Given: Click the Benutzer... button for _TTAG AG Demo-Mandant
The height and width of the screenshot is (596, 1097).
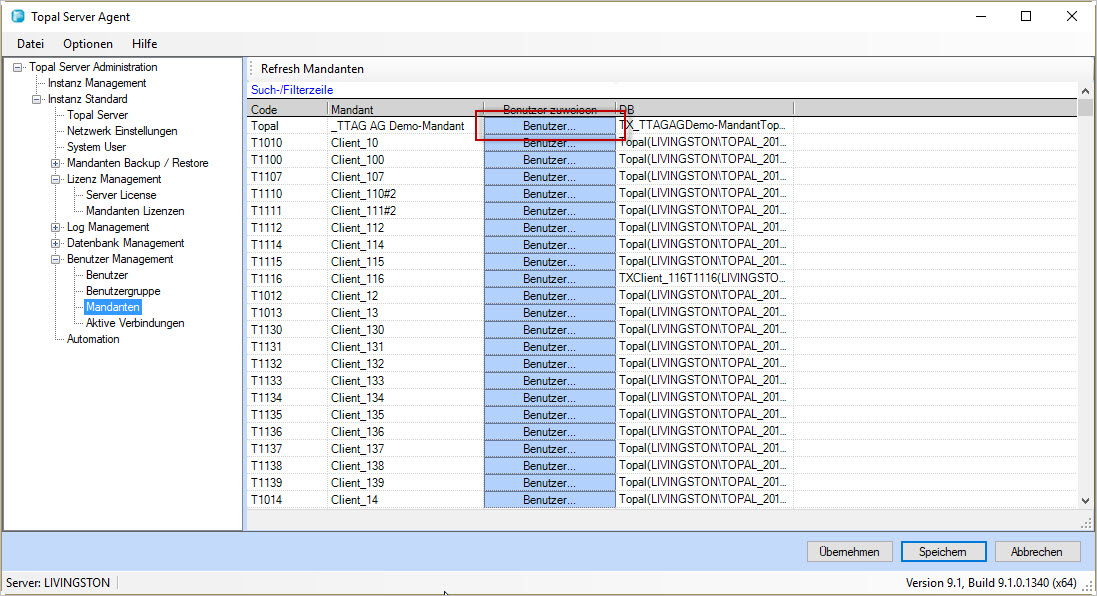Looking at the screenshot, I should tap(549, 126).
